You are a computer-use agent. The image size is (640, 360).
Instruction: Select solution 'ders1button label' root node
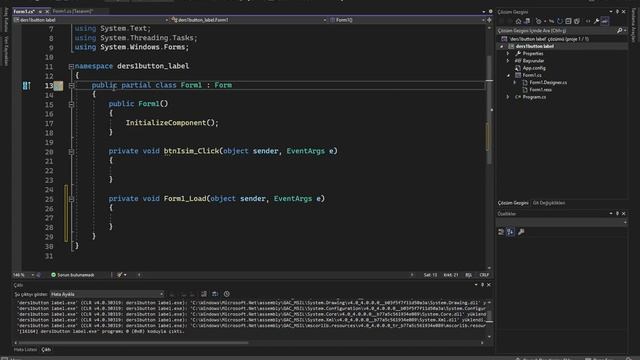[549, 39]
